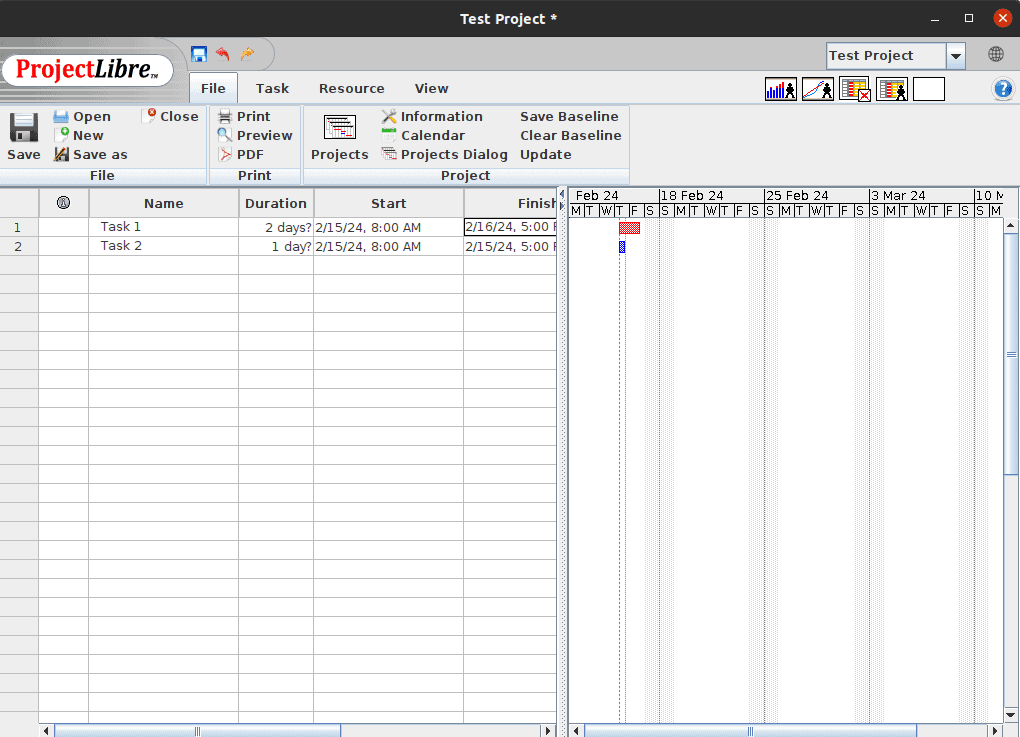Select row number 1 header

[x=18, y=227]
